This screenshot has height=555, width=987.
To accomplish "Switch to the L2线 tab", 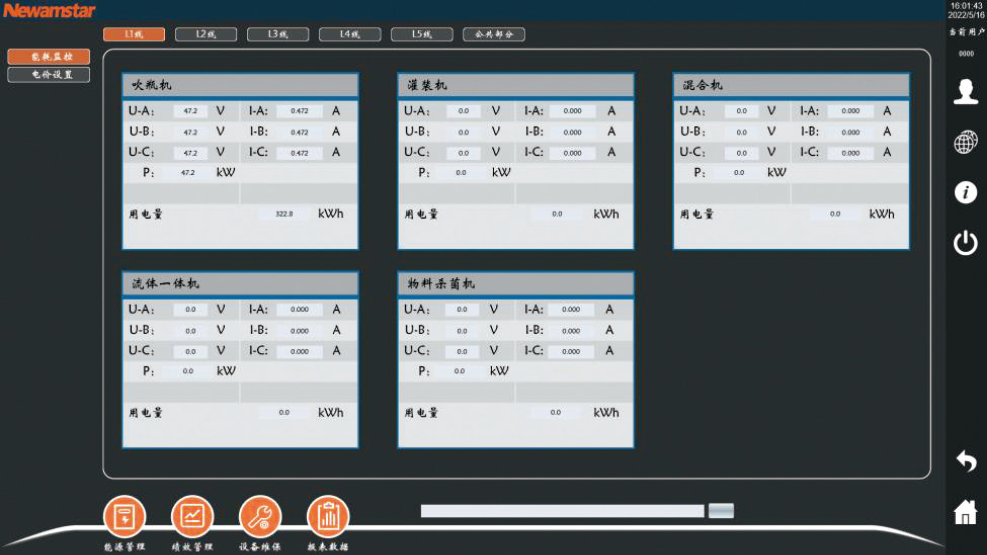I will coord(206,34).
